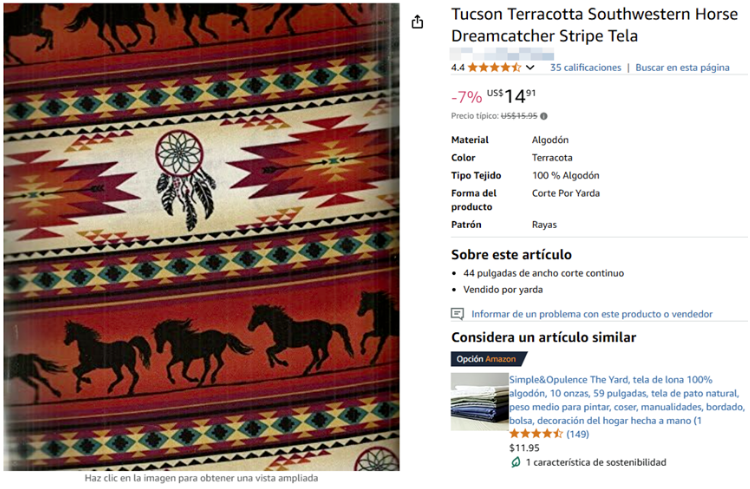Click the sustainability leaf icon
Image resolution: width=750 pixels, height=489 pixels.
516,462
